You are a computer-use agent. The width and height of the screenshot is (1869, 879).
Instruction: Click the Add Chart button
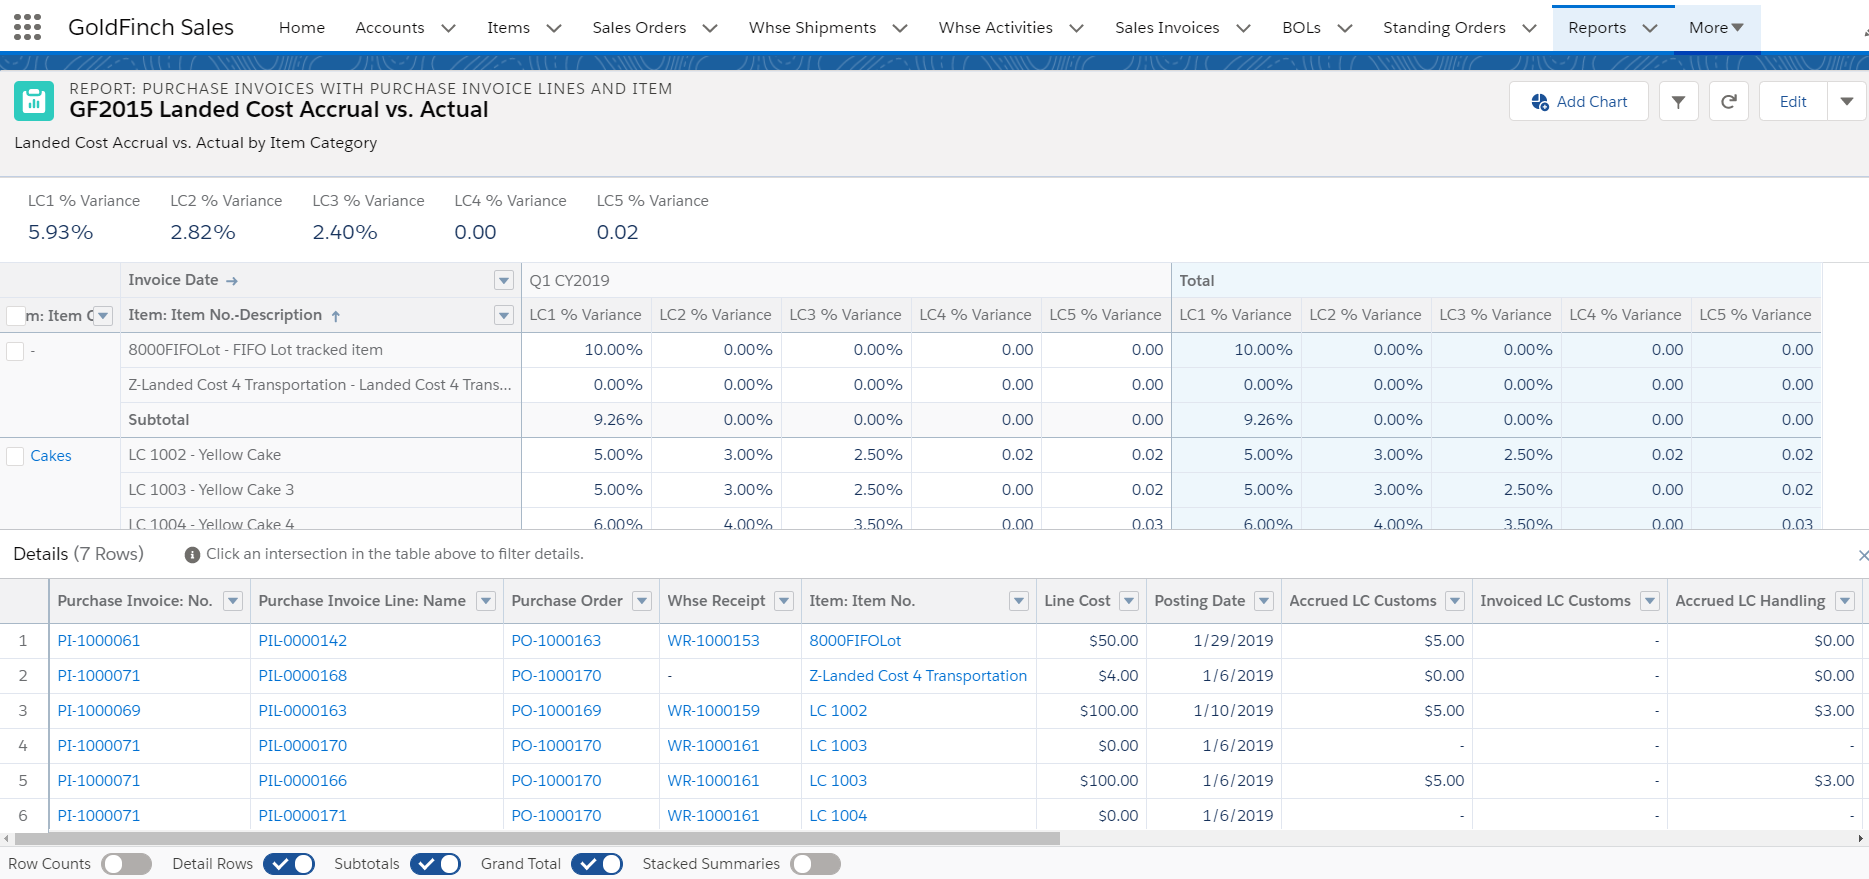[x=1579, y=101]
